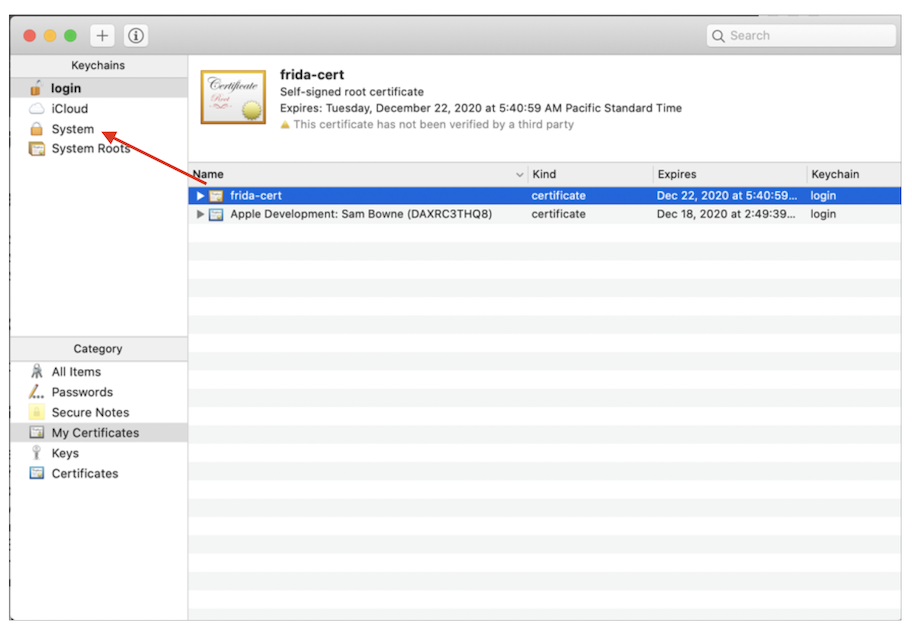This screenshot has height=632, width=912.
Task: Click the plus add item button
Action: point(102,35)
